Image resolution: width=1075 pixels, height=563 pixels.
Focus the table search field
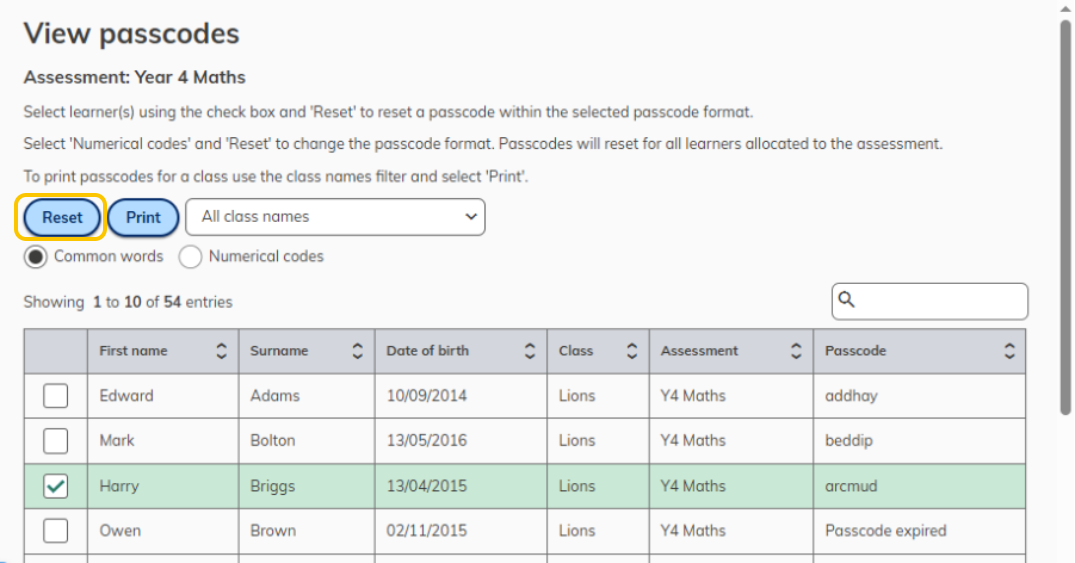(x=940, y=301)
